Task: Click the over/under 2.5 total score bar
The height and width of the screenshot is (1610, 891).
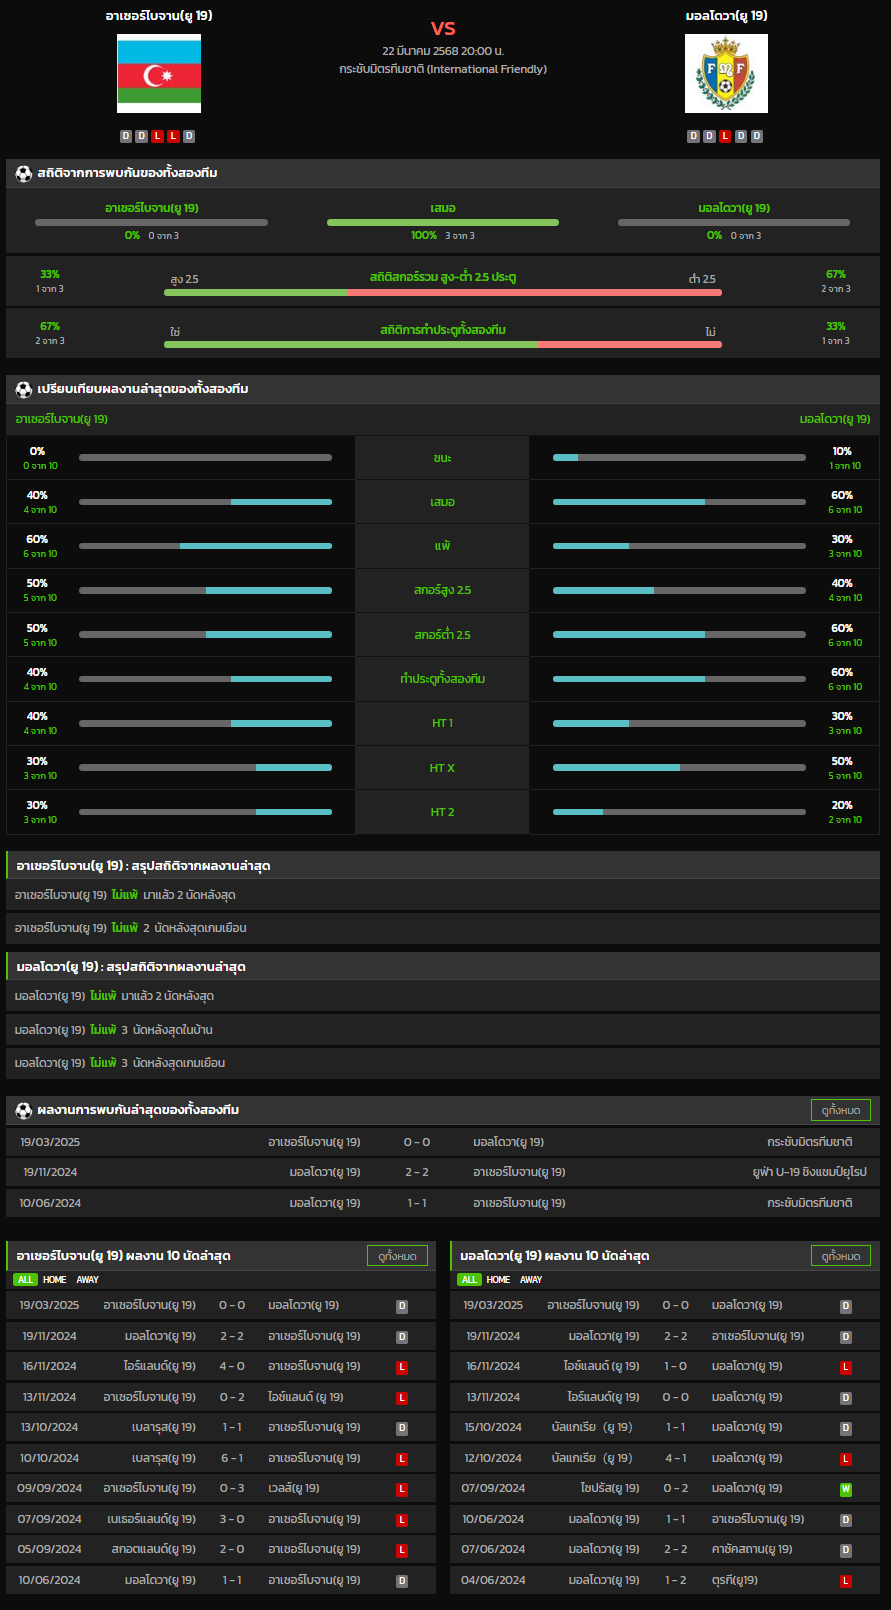Action: 443,293
